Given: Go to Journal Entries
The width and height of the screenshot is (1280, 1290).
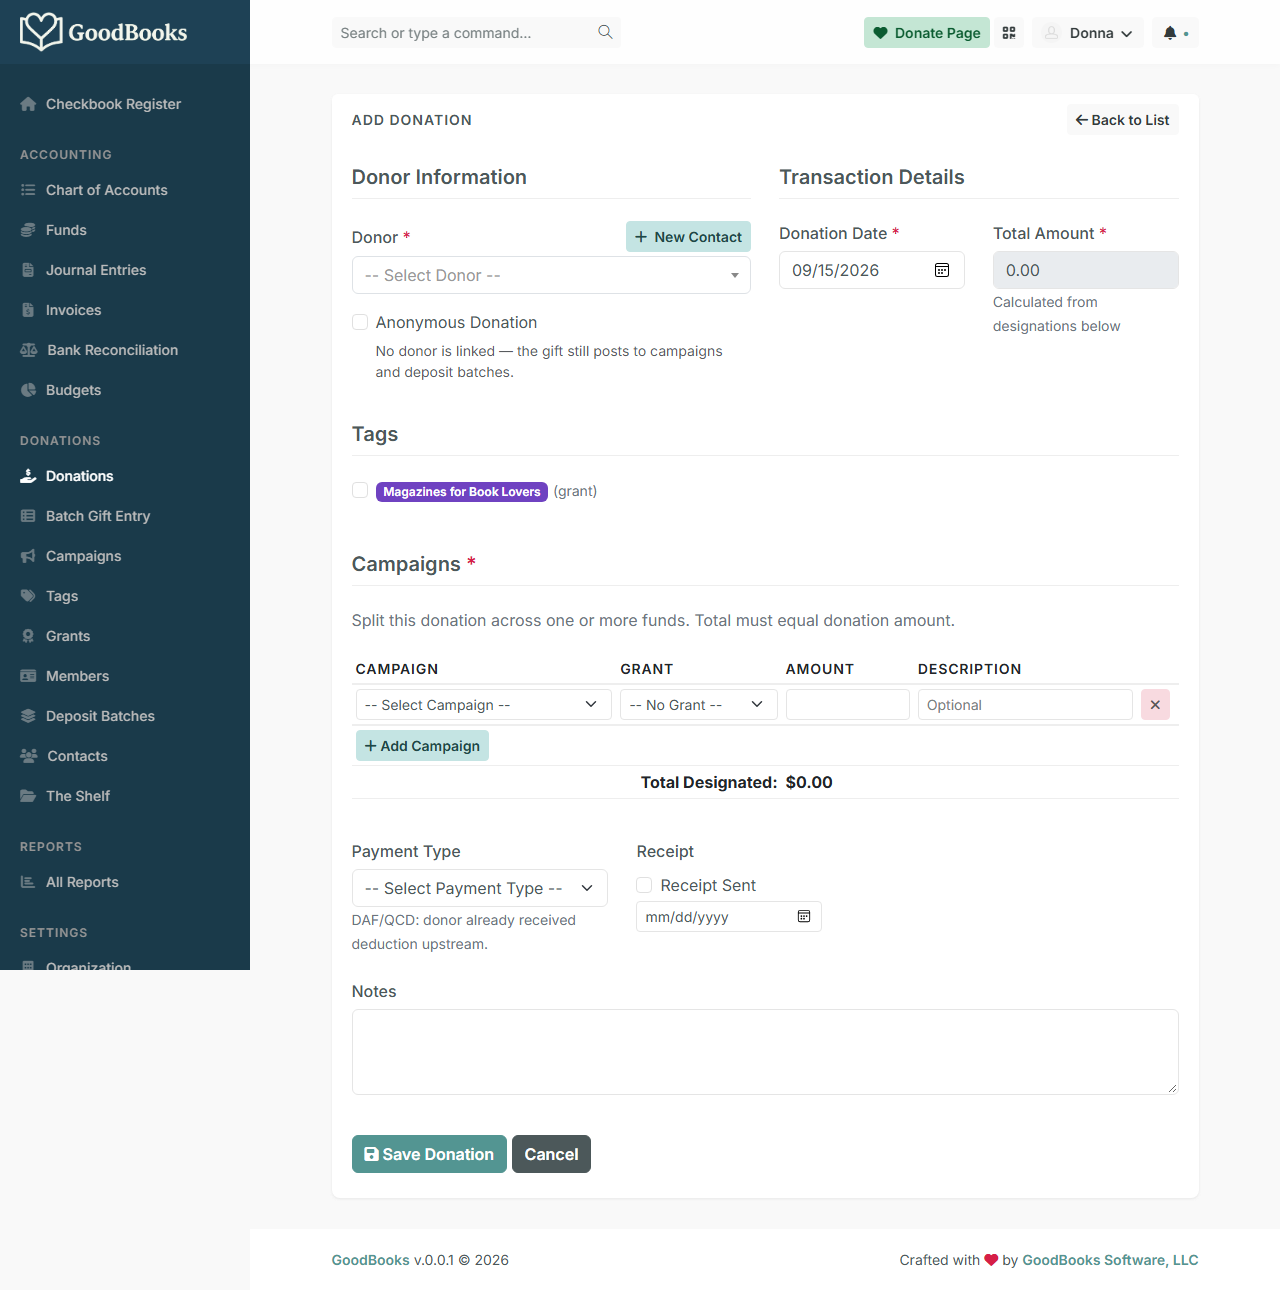Looking at the screenshot, I should click(96, 270).
